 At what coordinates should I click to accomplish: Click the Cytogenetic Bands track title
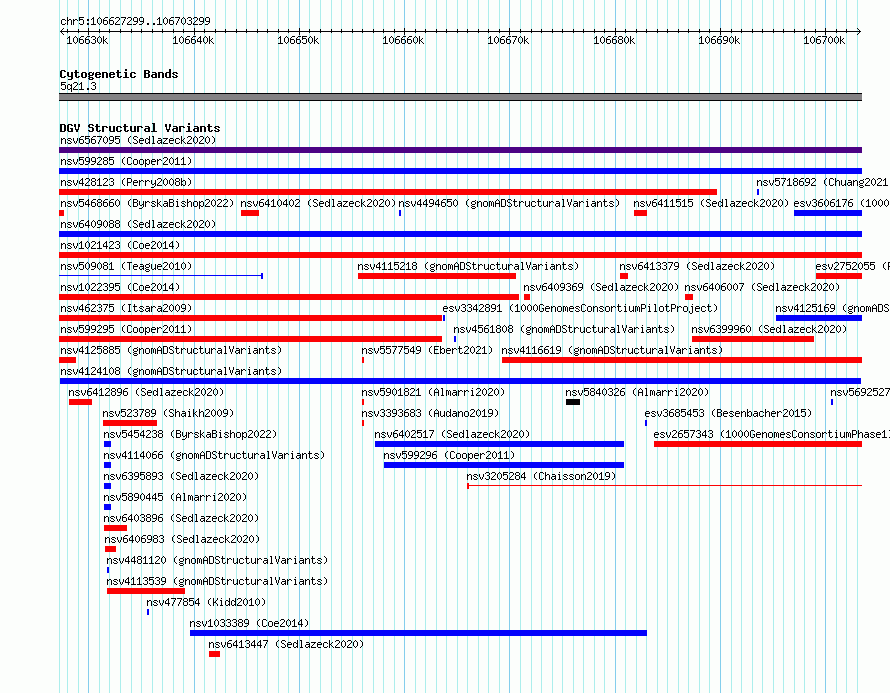coord(119,74)
